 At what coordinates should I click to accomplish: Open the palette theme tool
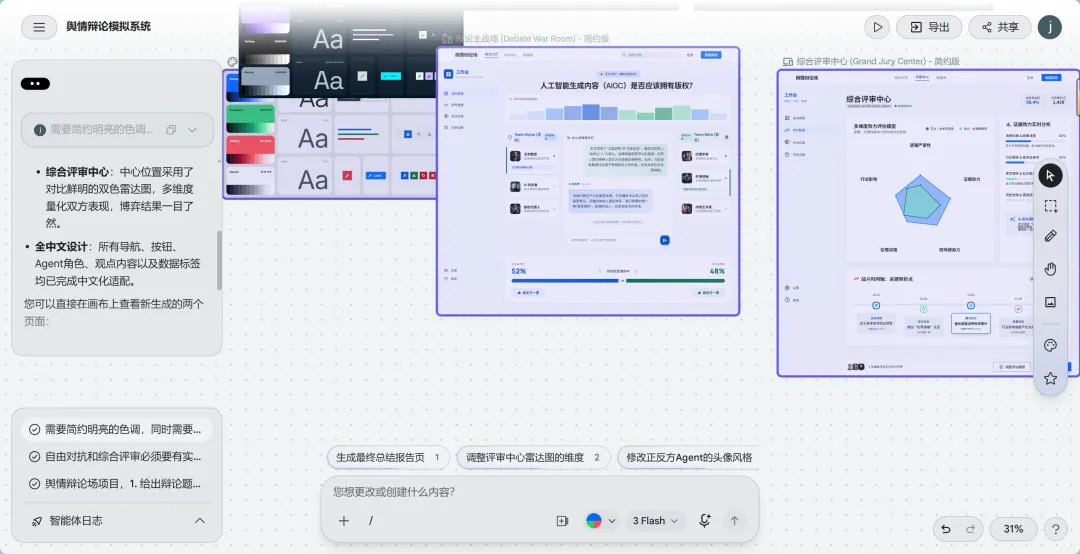(1050, 345)
